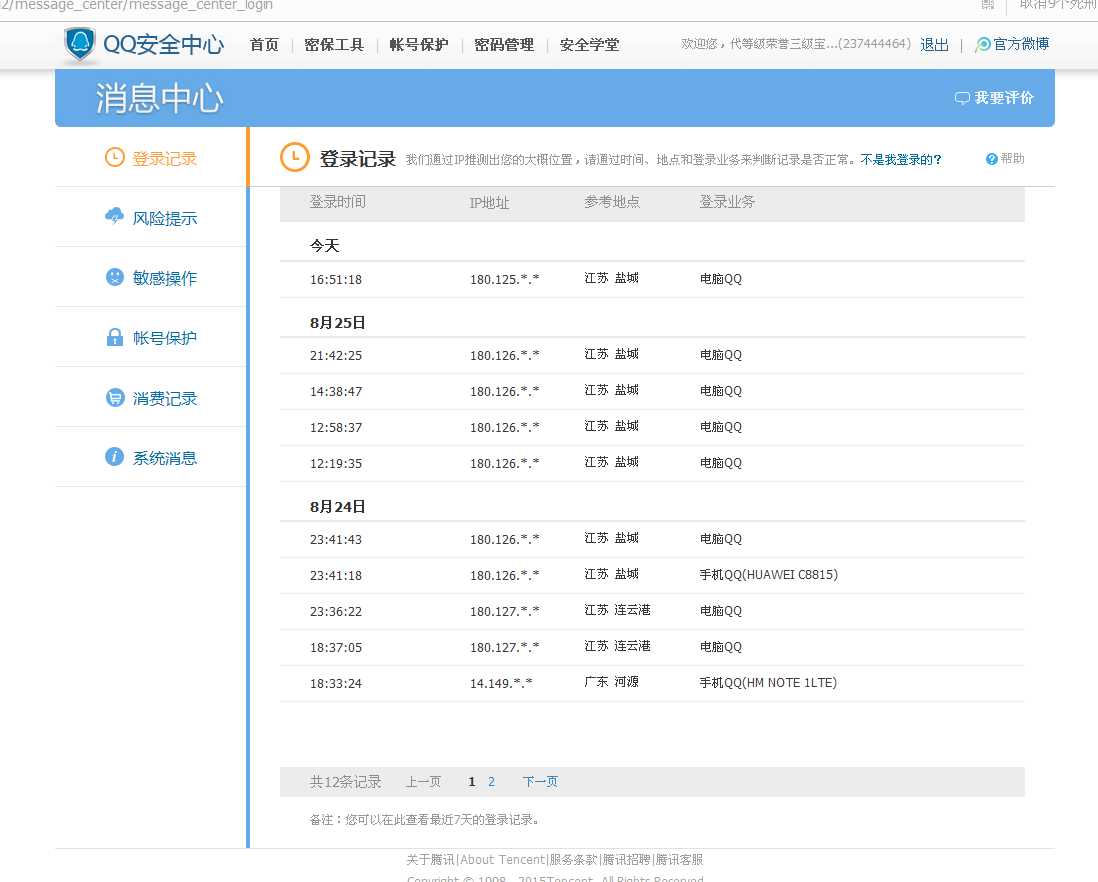Click the question mark help icon

click(x=992, y=159)
